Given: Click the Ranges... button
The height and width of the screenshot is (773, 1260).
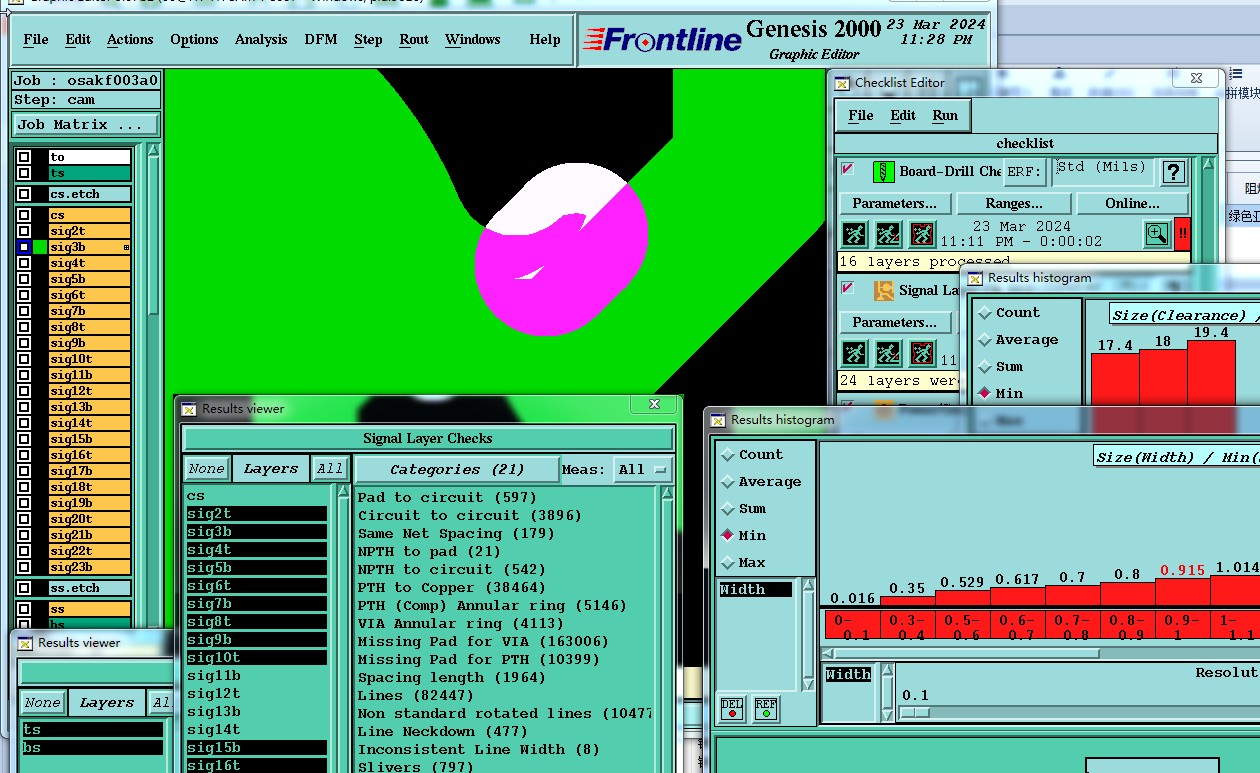Looking at the screenshot, I should 1014,203.
